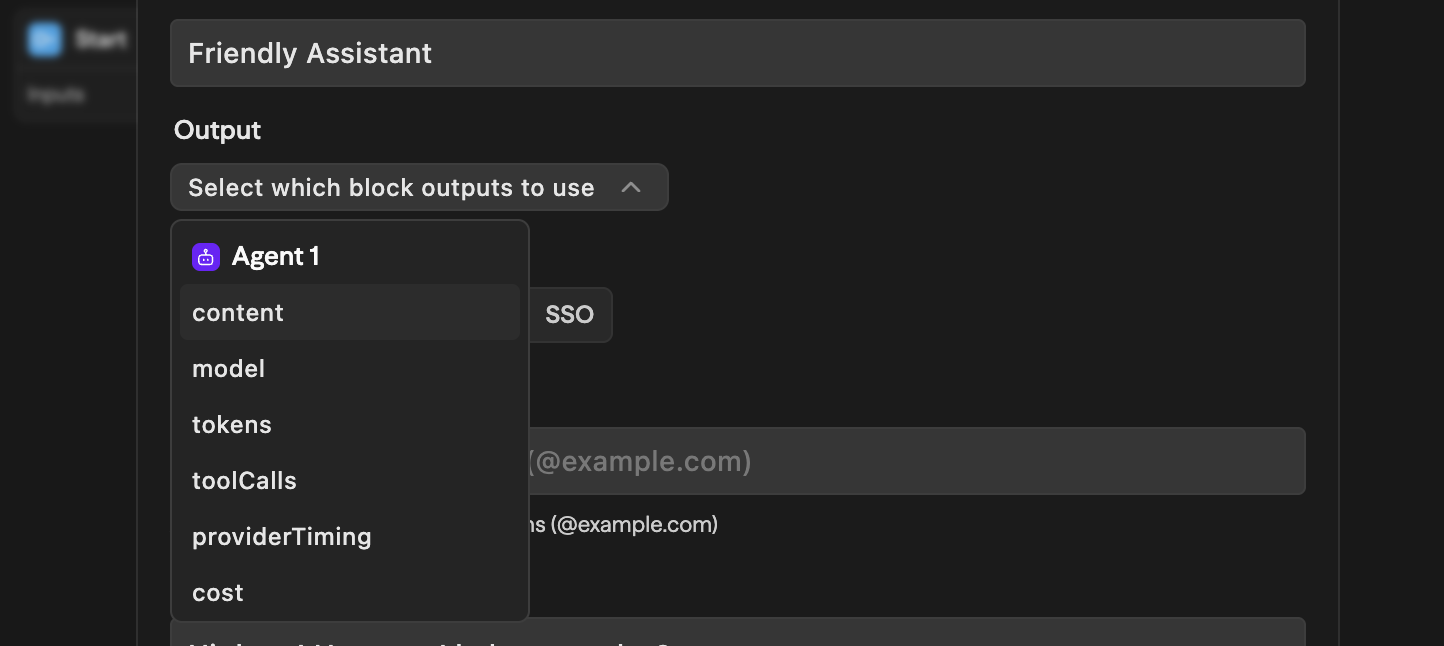This screenshot has width=1444, height=646.
Task: Open the Inputs section in the sidebar
Action: (56, 94)
